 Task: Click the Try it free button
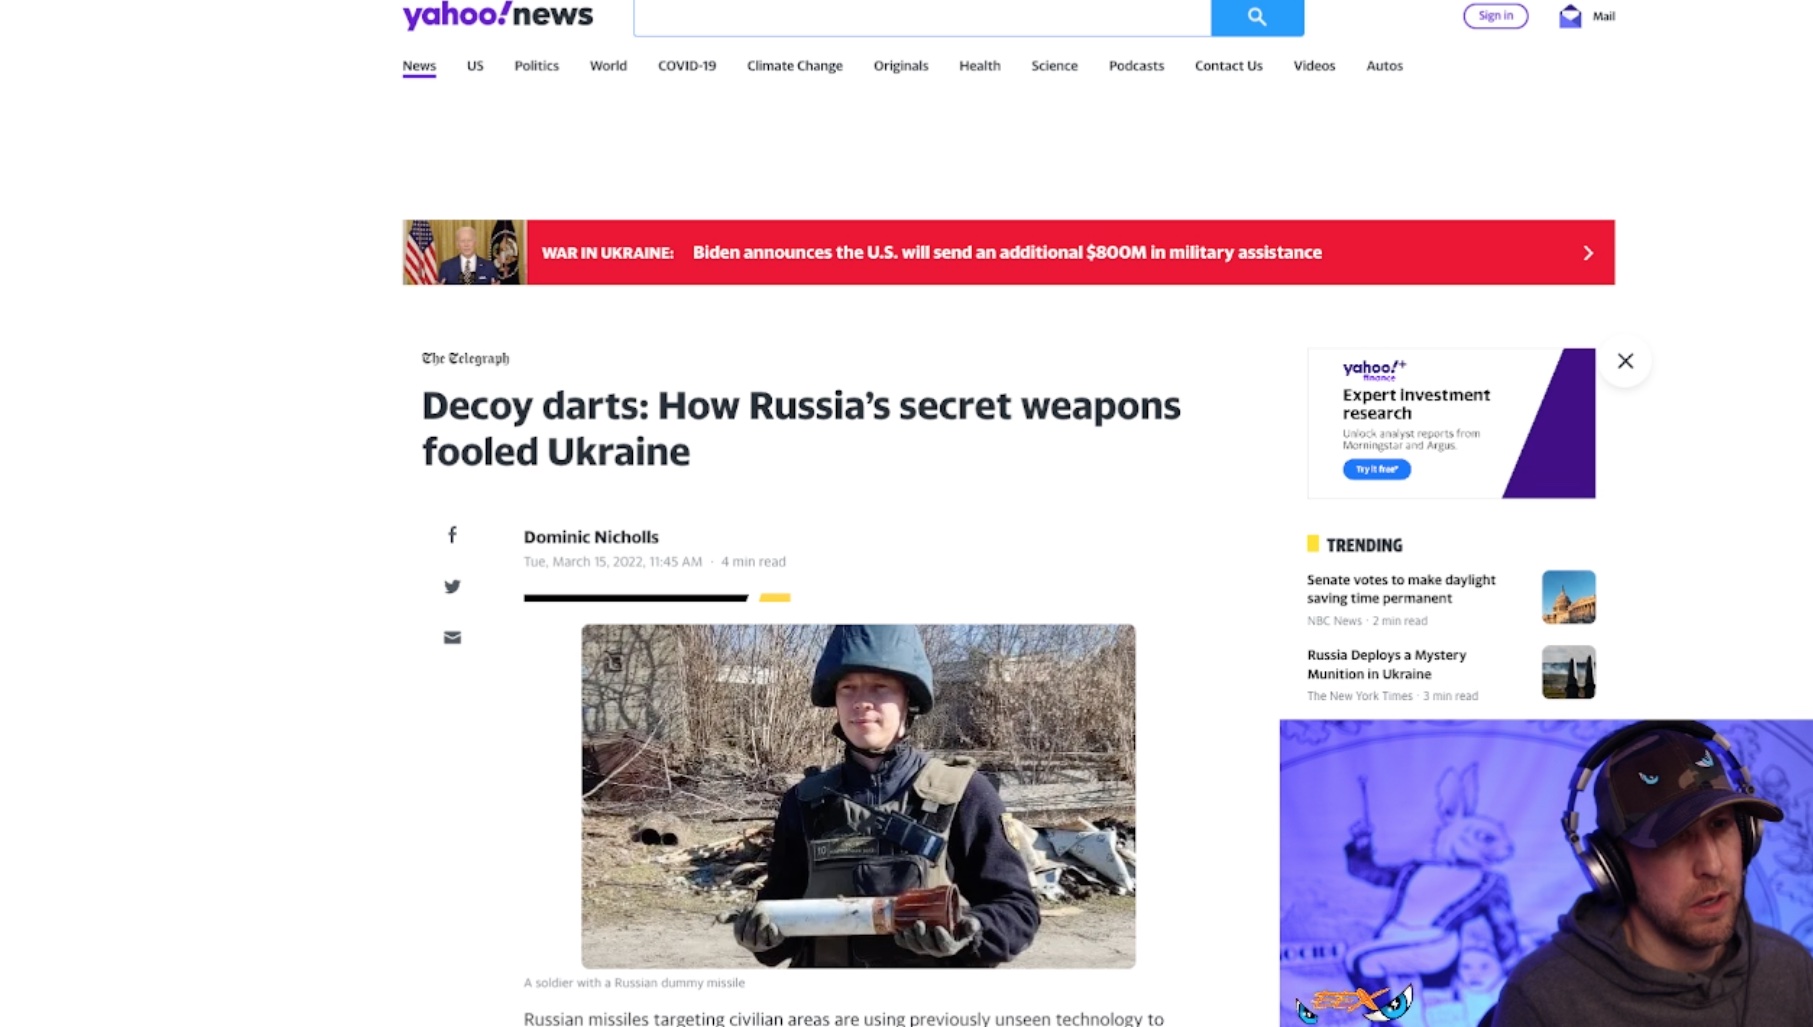[1376, 469]
